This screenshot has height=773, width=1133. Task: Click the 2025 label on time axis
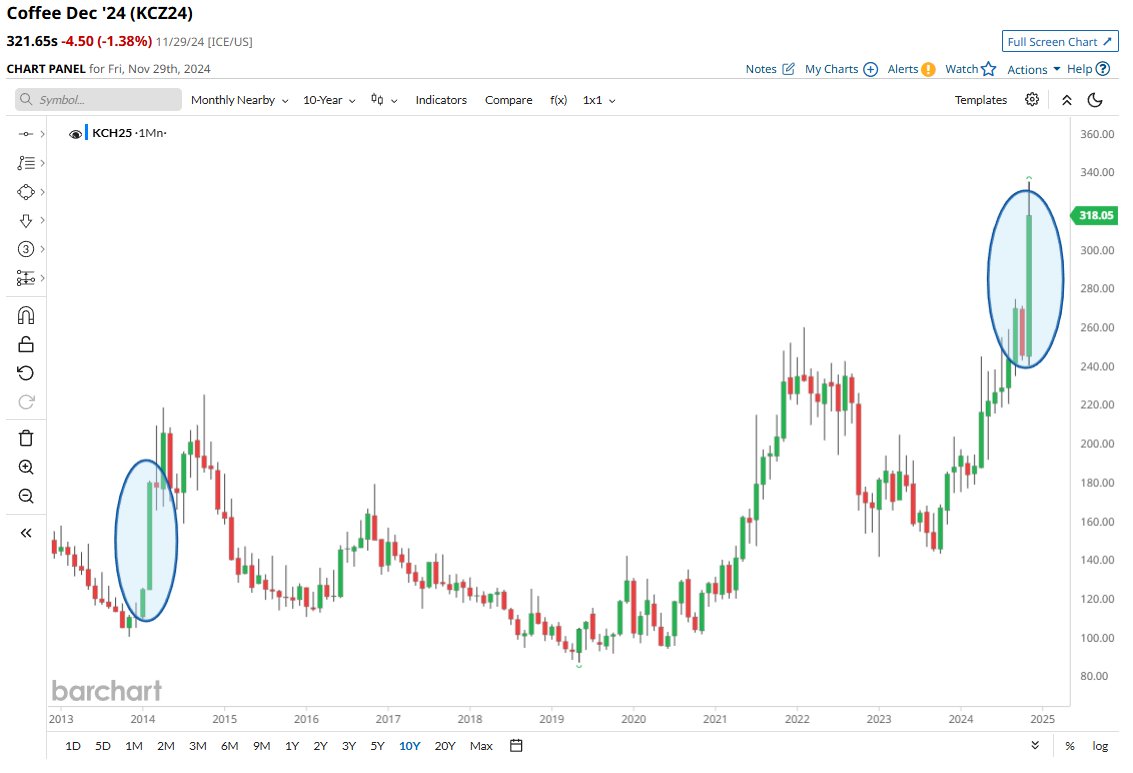[1042, 720]
